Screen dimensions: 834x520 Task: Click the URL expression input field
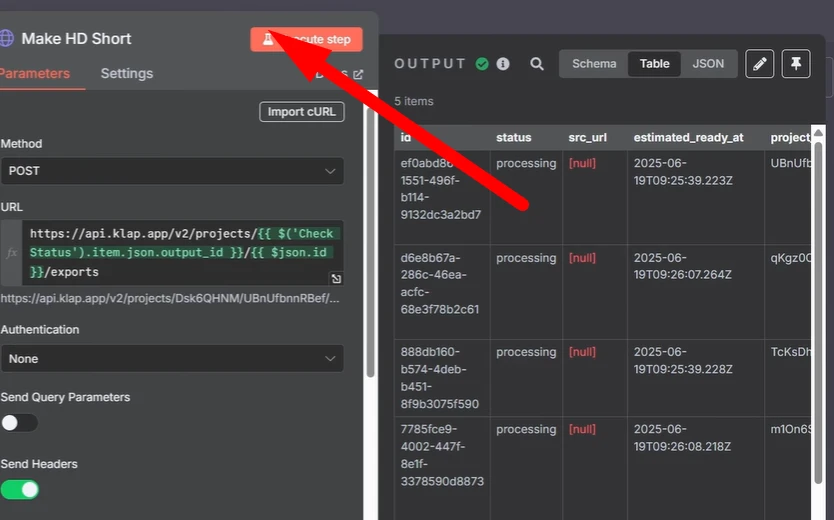pyautogui.click(x=182, y=253)
